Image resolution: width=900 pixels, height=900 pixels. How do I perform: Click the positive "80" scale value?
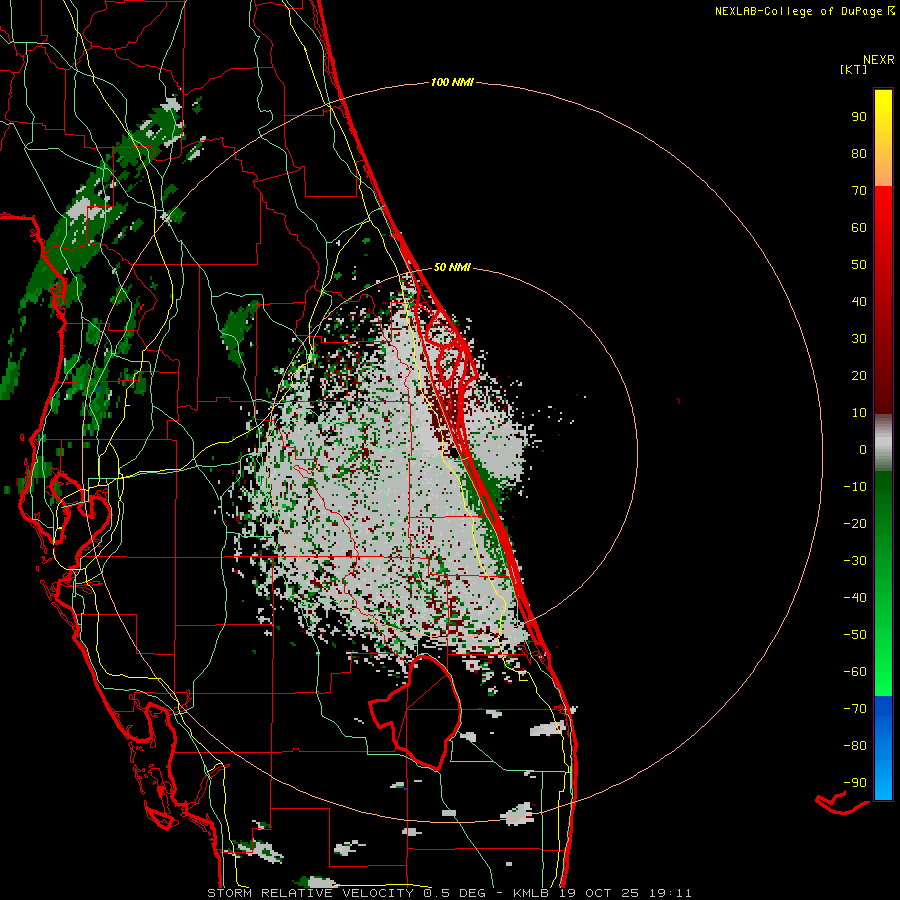pyautogui.click(x=859, y=154)
